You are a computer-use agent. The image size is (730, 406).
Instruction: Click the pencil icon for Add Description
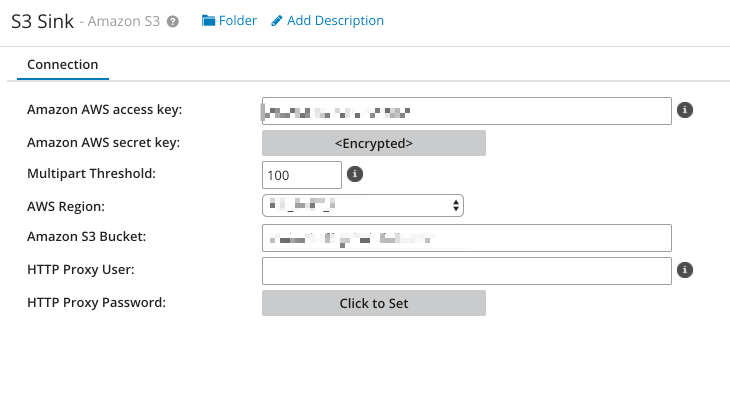coord(277,21)
